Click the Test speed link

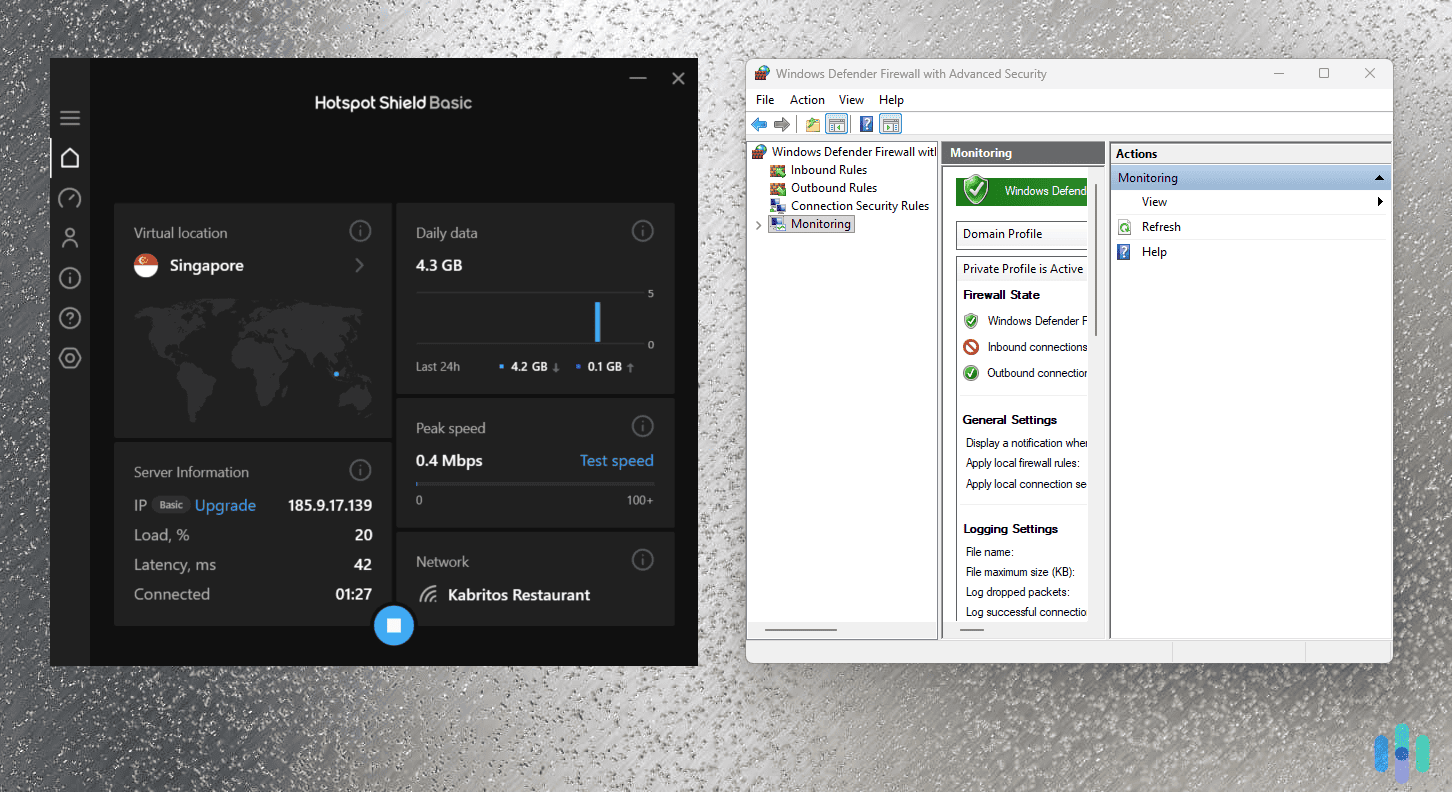coord(616,460)
